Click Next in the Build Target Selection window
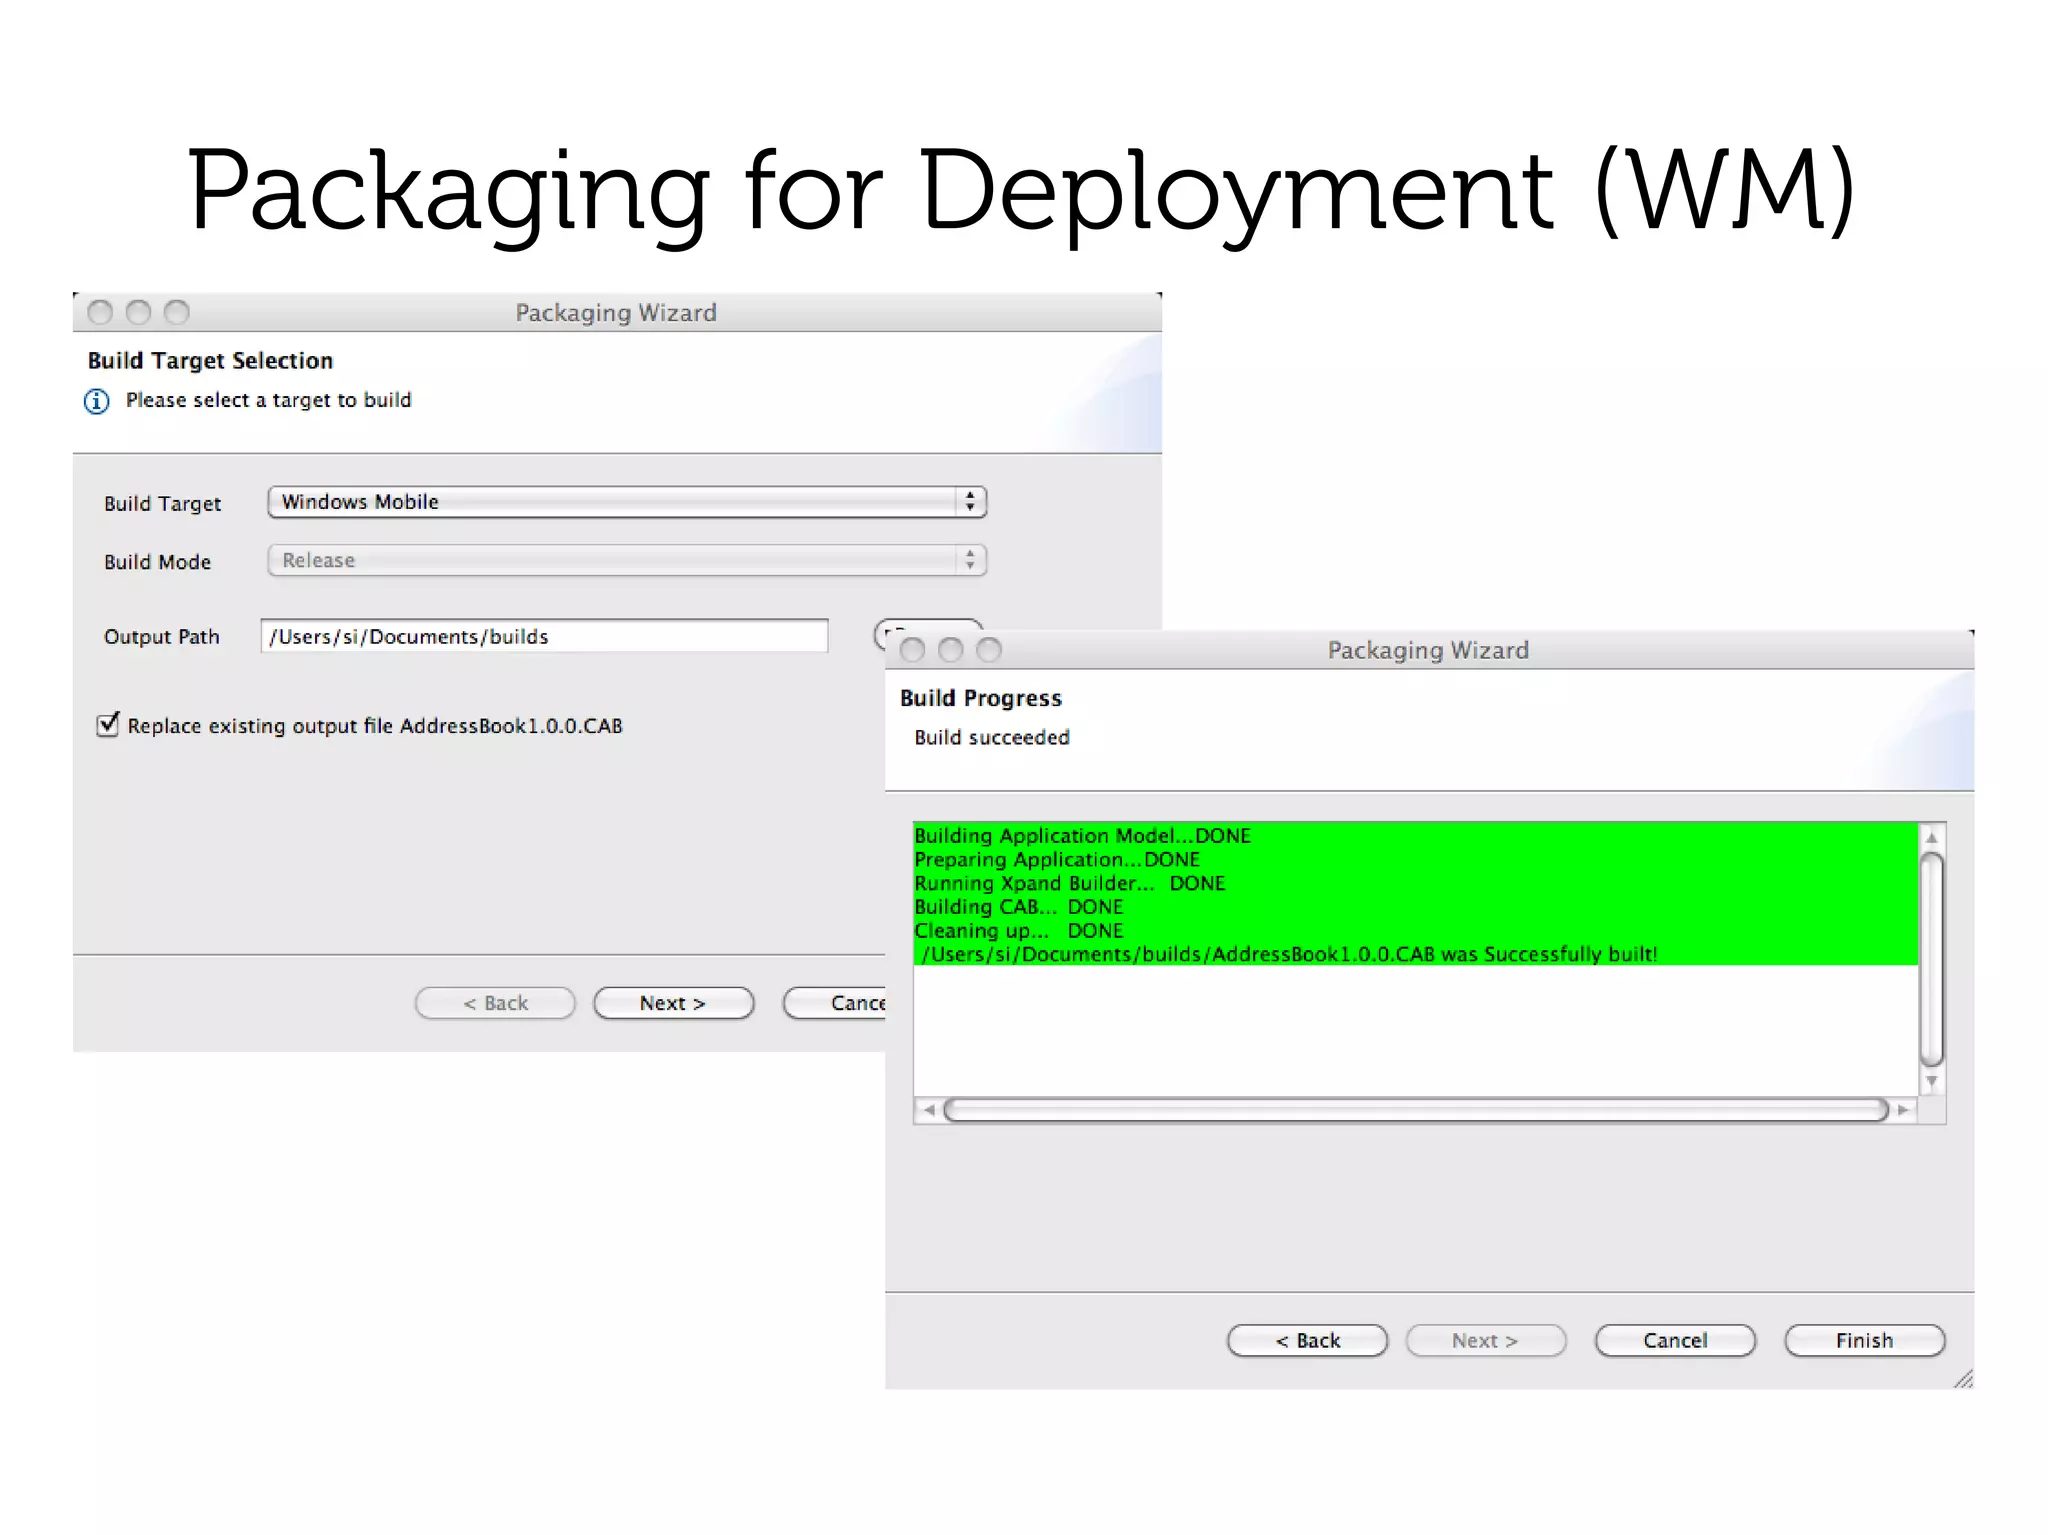Viewport: 2048px width, 1535px height. (673, 1003)
